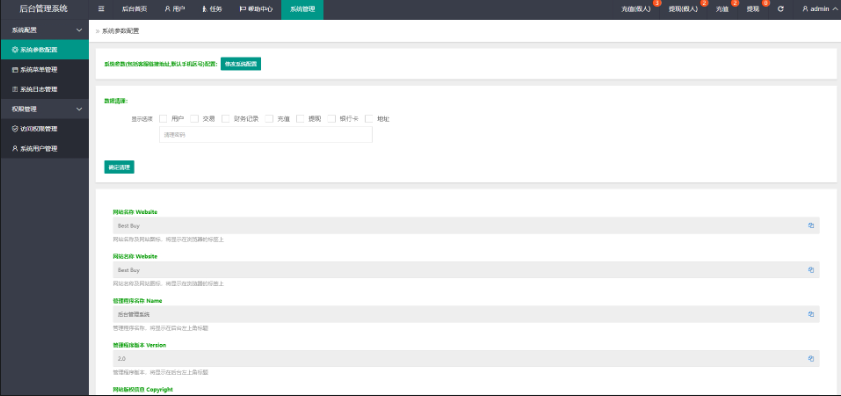Open the 帮助中心 top menu
The width and height of the screenshot is (841, 396).
(255, 9)
